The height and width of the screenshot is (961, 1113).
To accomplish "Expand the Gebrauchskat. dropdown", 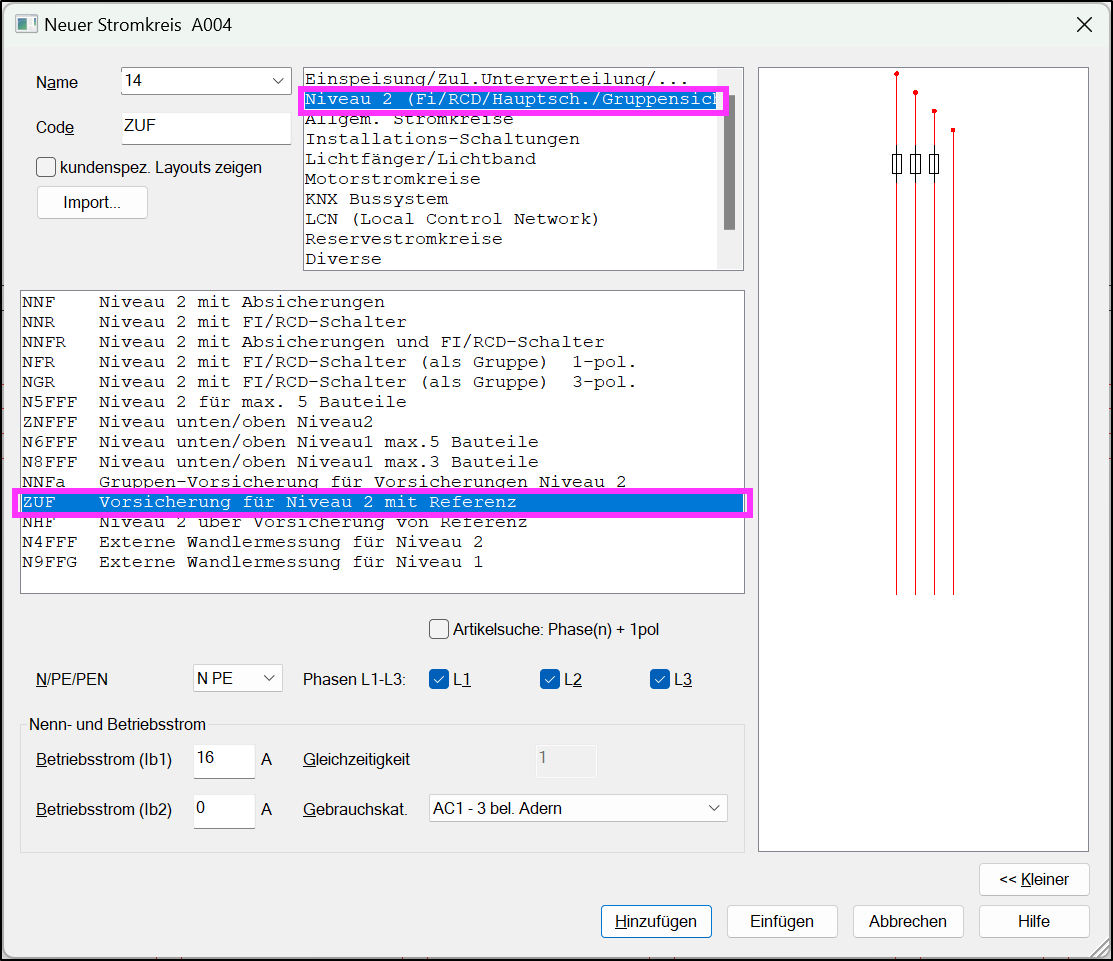I will point(578,808).
